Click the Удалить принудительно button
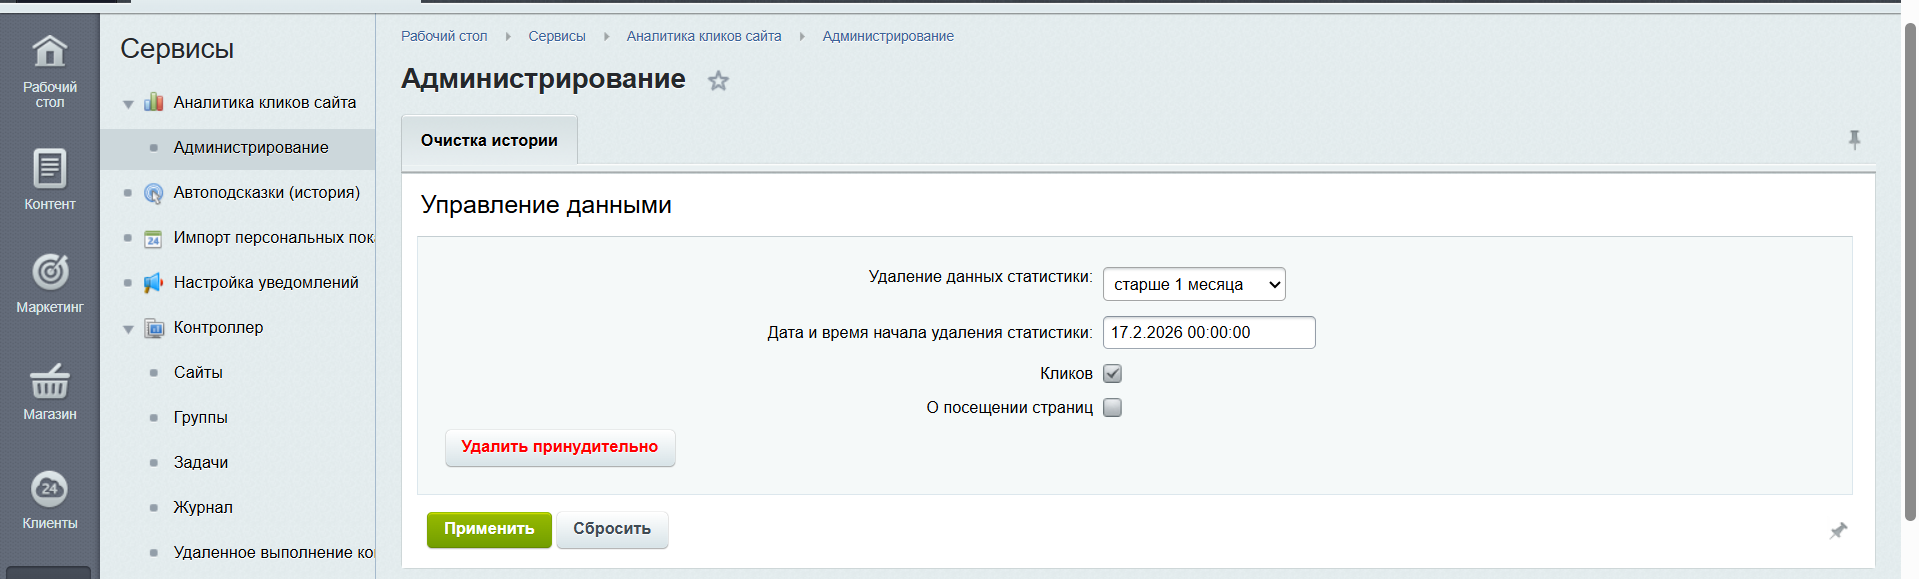Viewport: 1919px width, 579px height. [x=559, y=447]
